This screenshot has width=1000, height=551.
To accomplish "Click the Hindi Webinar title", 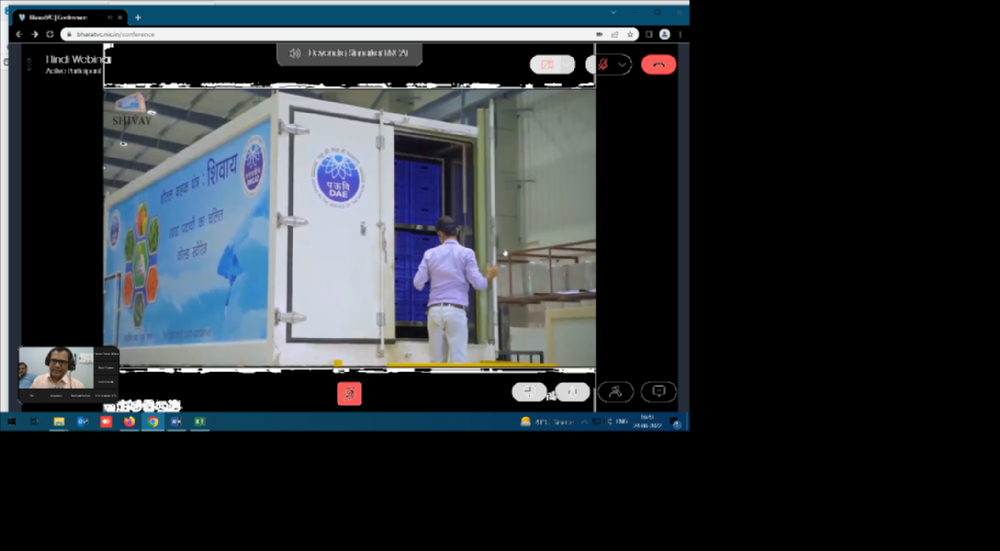I will point(78,59).
